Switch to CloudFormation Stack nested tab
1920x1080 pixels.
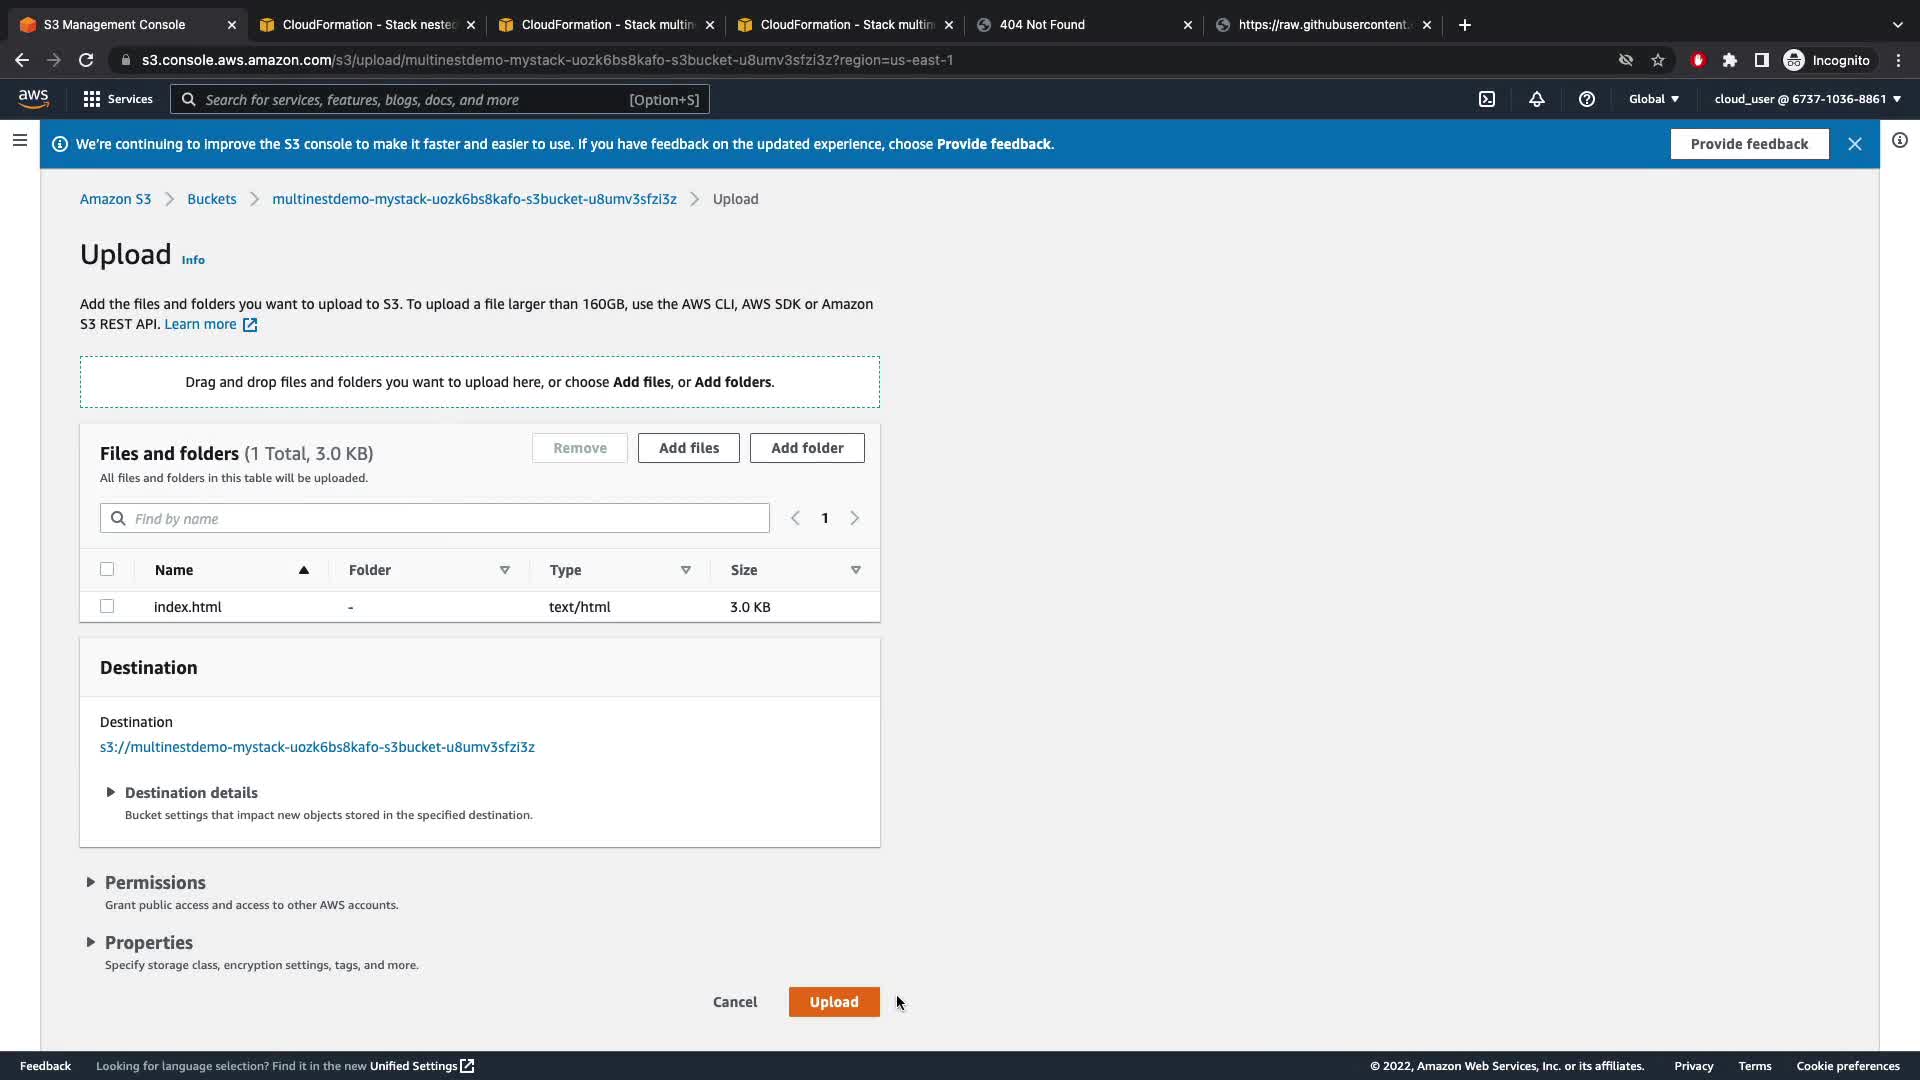368,25
